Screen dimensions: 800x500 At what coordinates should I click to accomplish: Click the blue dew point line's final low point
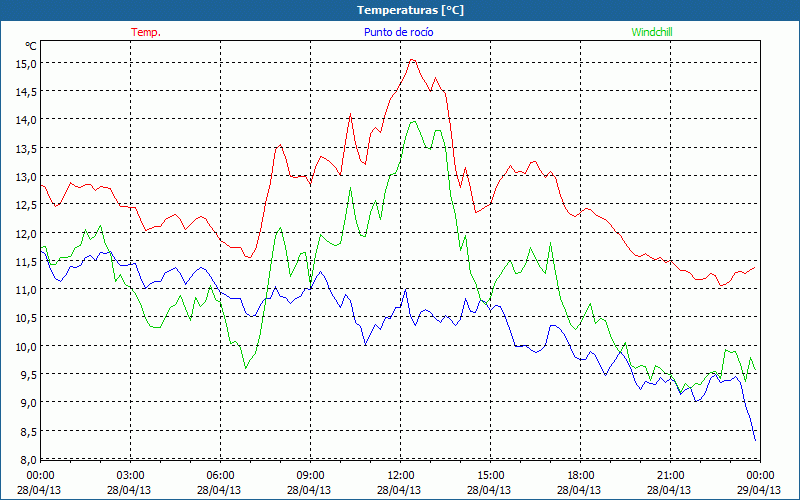[755, 440]
